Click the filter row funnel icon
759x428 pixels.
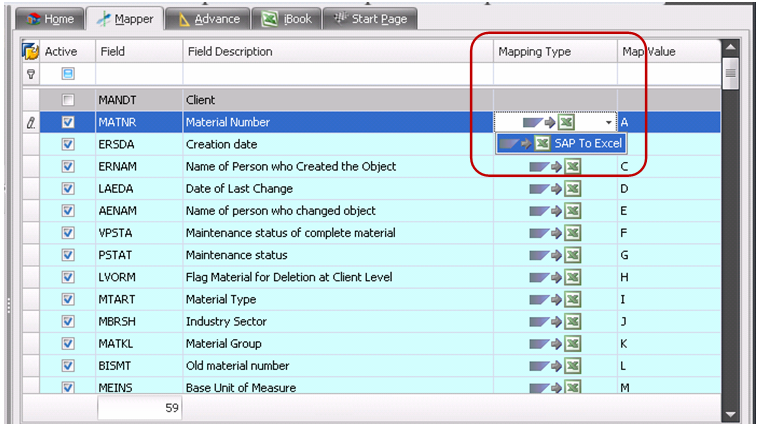[x=30, y=74]
